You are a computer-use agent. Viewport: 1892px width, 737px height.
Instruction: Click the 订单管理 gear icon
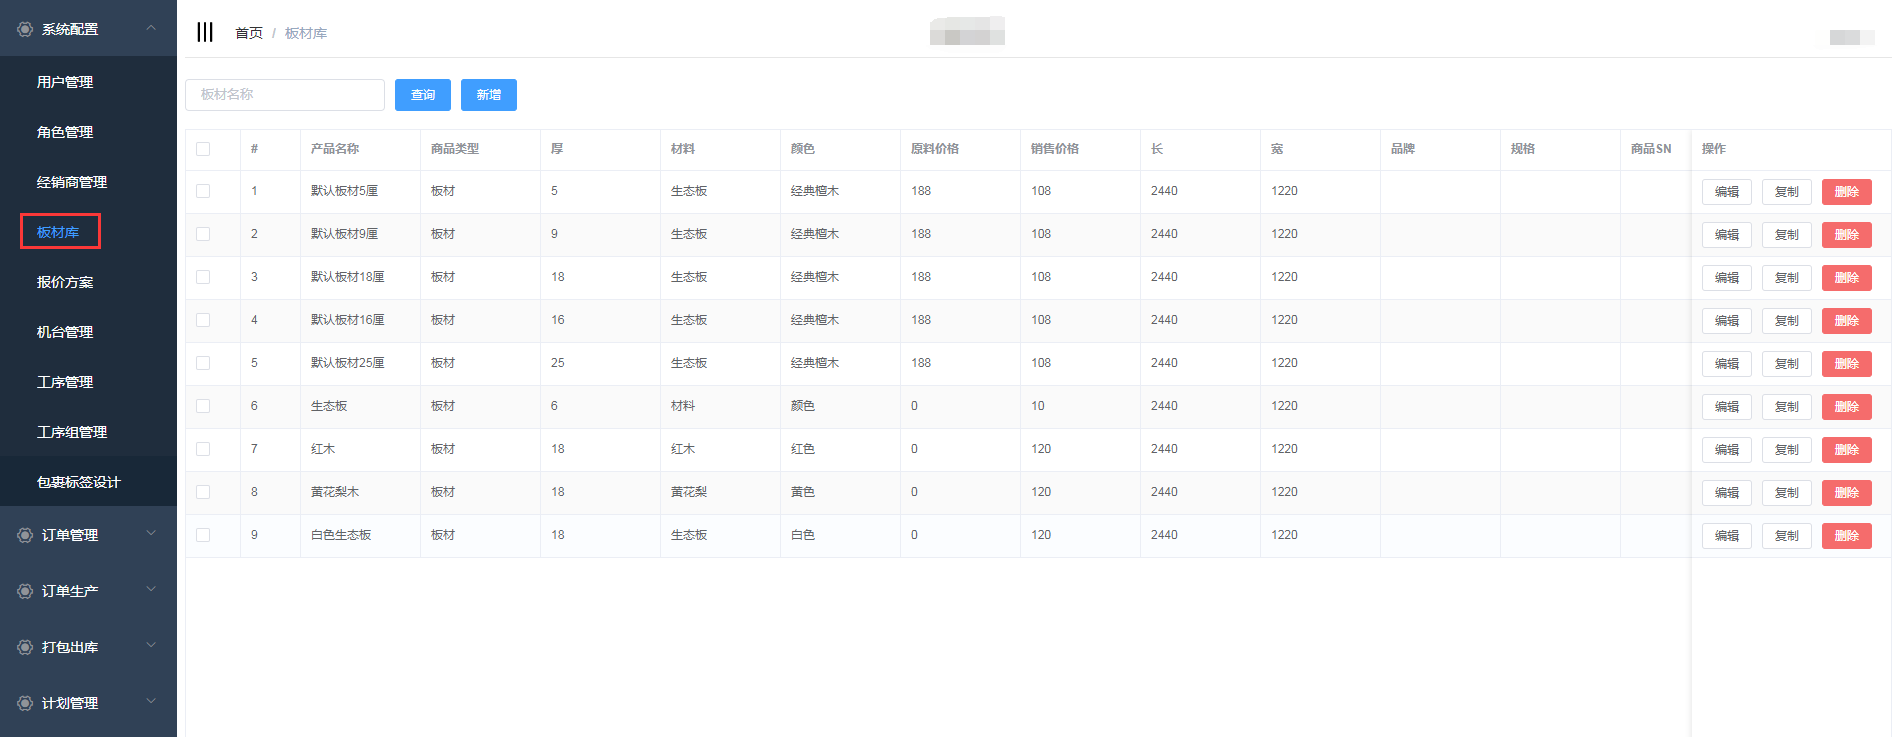pyautogui.click(x=25, y=535)
